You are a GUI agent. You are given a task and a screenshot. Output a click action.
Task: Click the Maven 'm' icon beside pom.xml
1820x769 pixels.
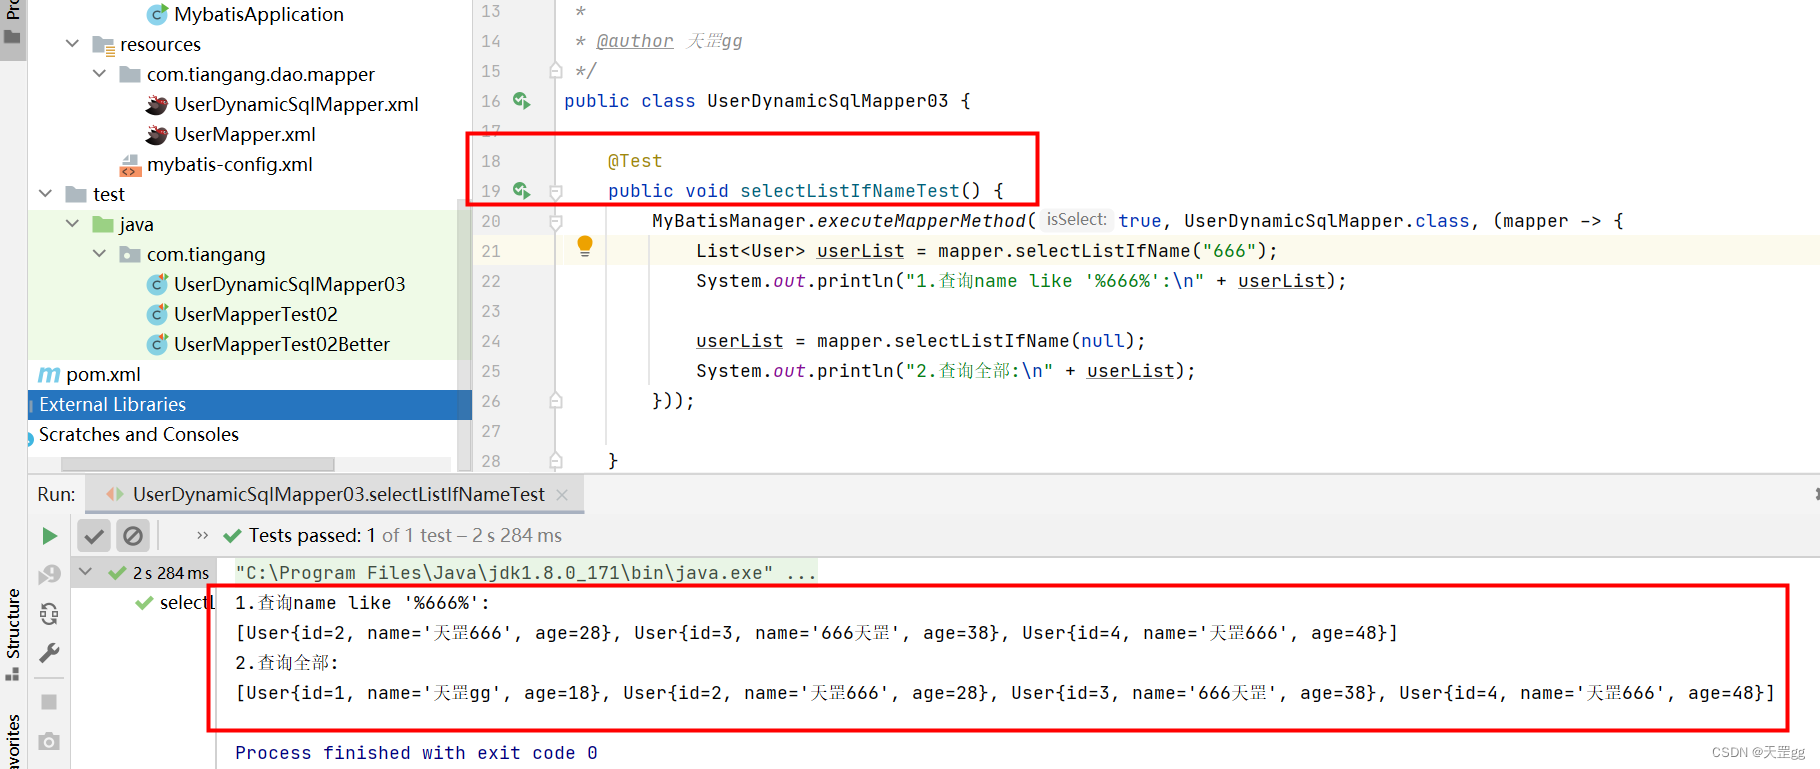click(x=49, y=375)
